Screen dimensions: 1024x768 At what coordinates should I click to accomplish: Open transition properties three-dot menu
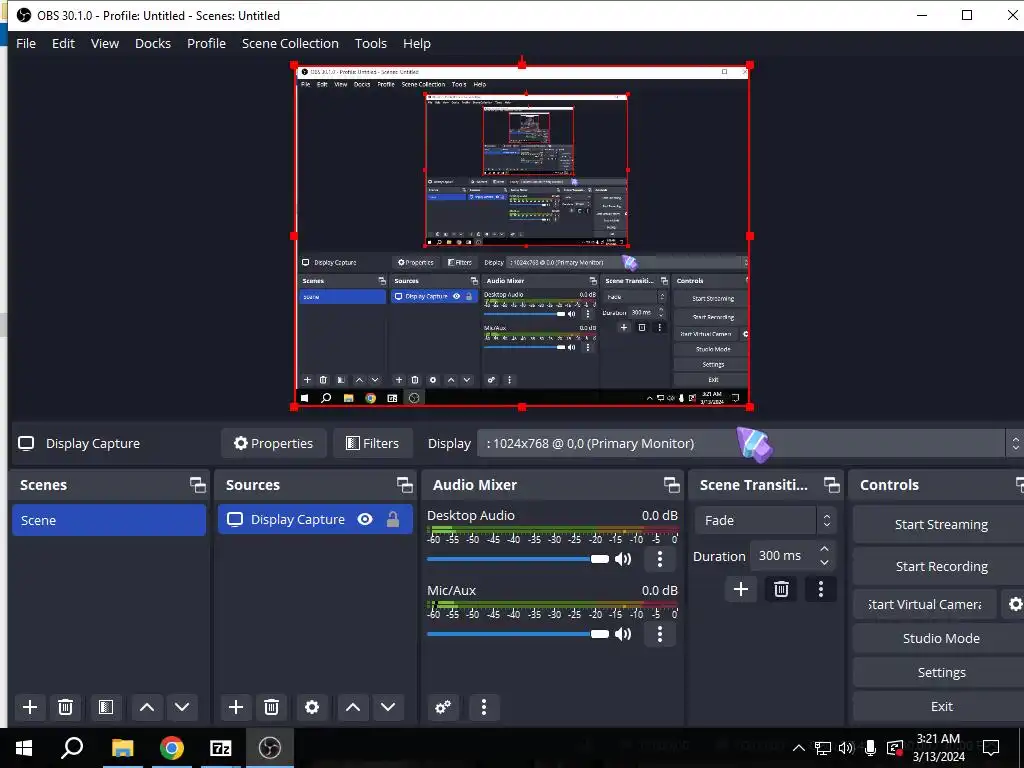821,590
